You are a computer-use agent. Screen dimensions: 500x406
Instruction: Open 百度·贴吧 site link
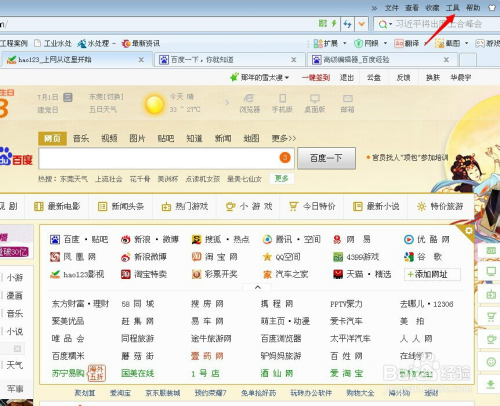[79, 239]
